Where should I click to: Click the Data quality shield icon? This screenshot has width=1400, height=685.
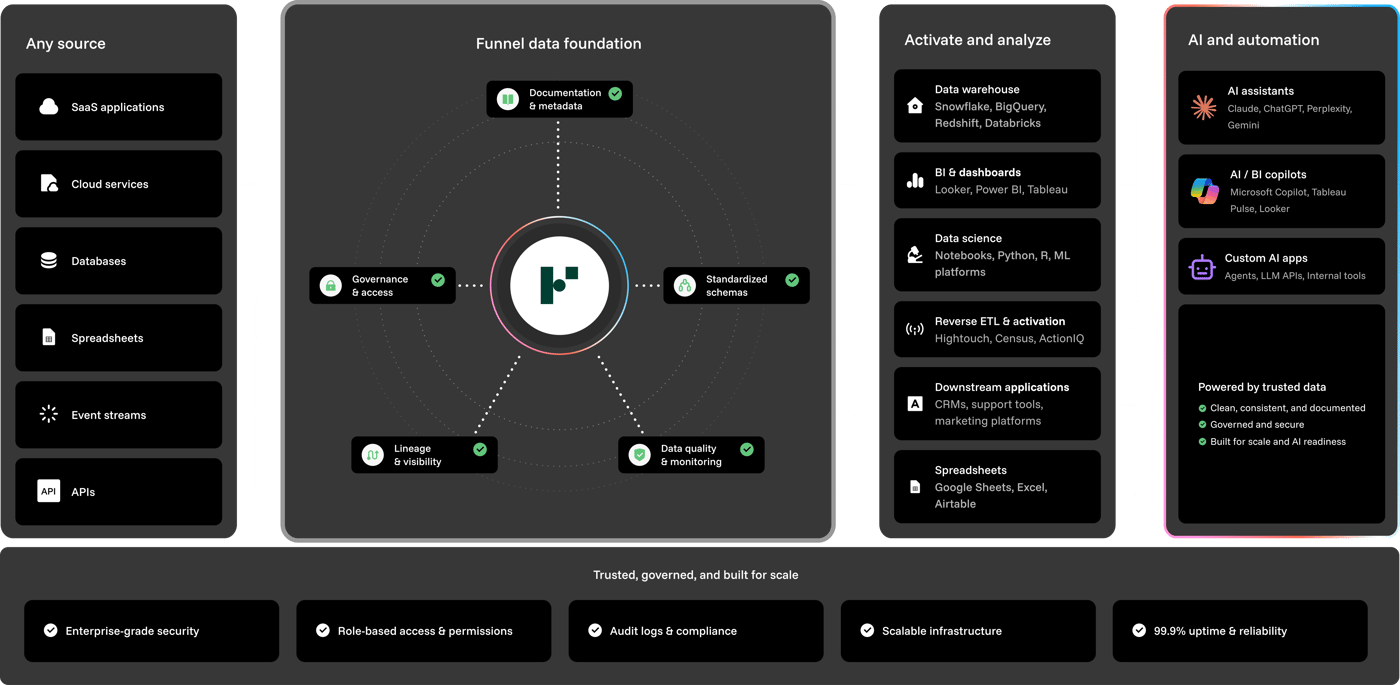(640, 455)
